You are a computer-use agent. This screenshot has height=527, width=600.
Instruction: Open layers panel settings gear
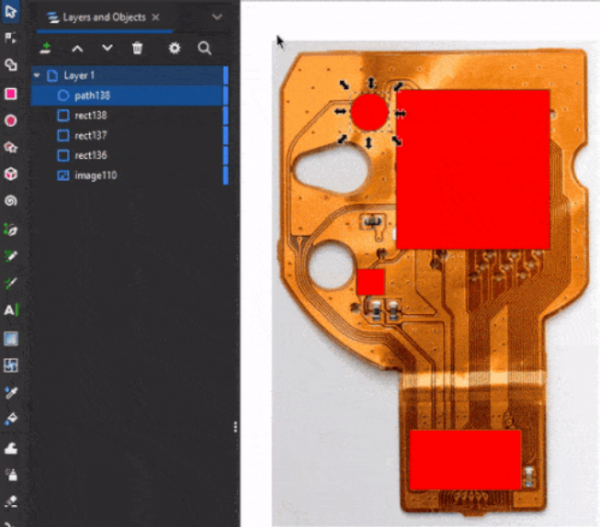point(174,48)
